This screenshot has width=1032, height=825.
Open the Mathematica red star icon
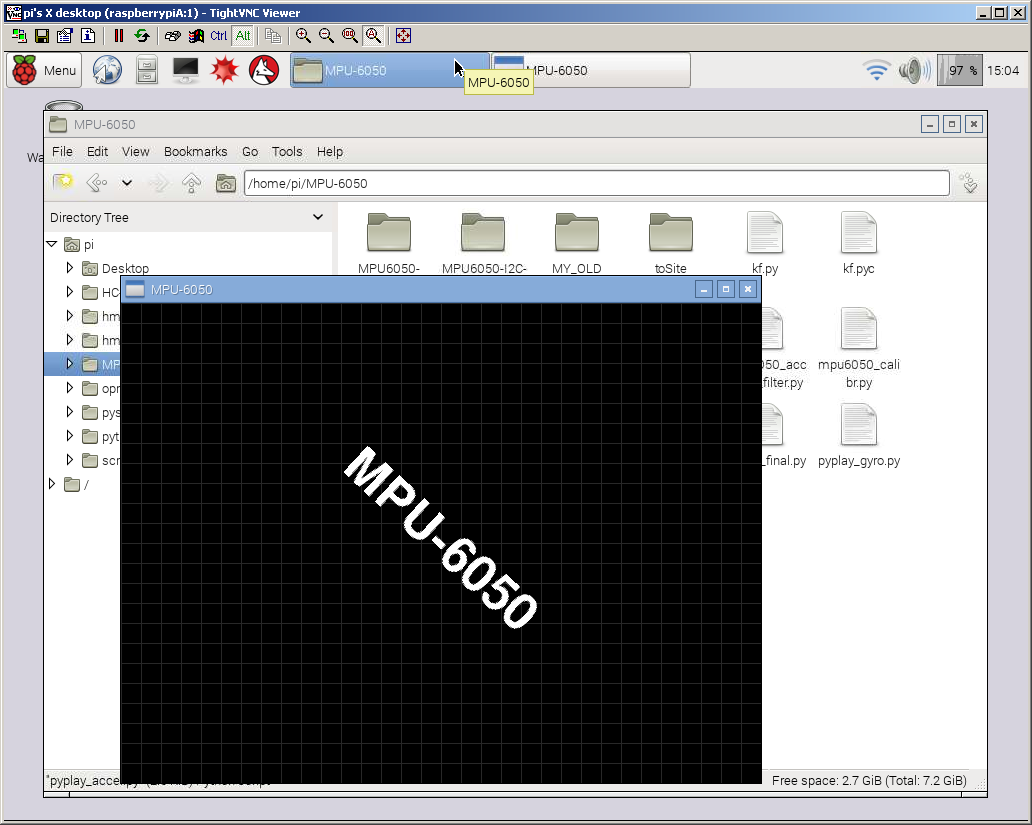(x=224, y=70)
